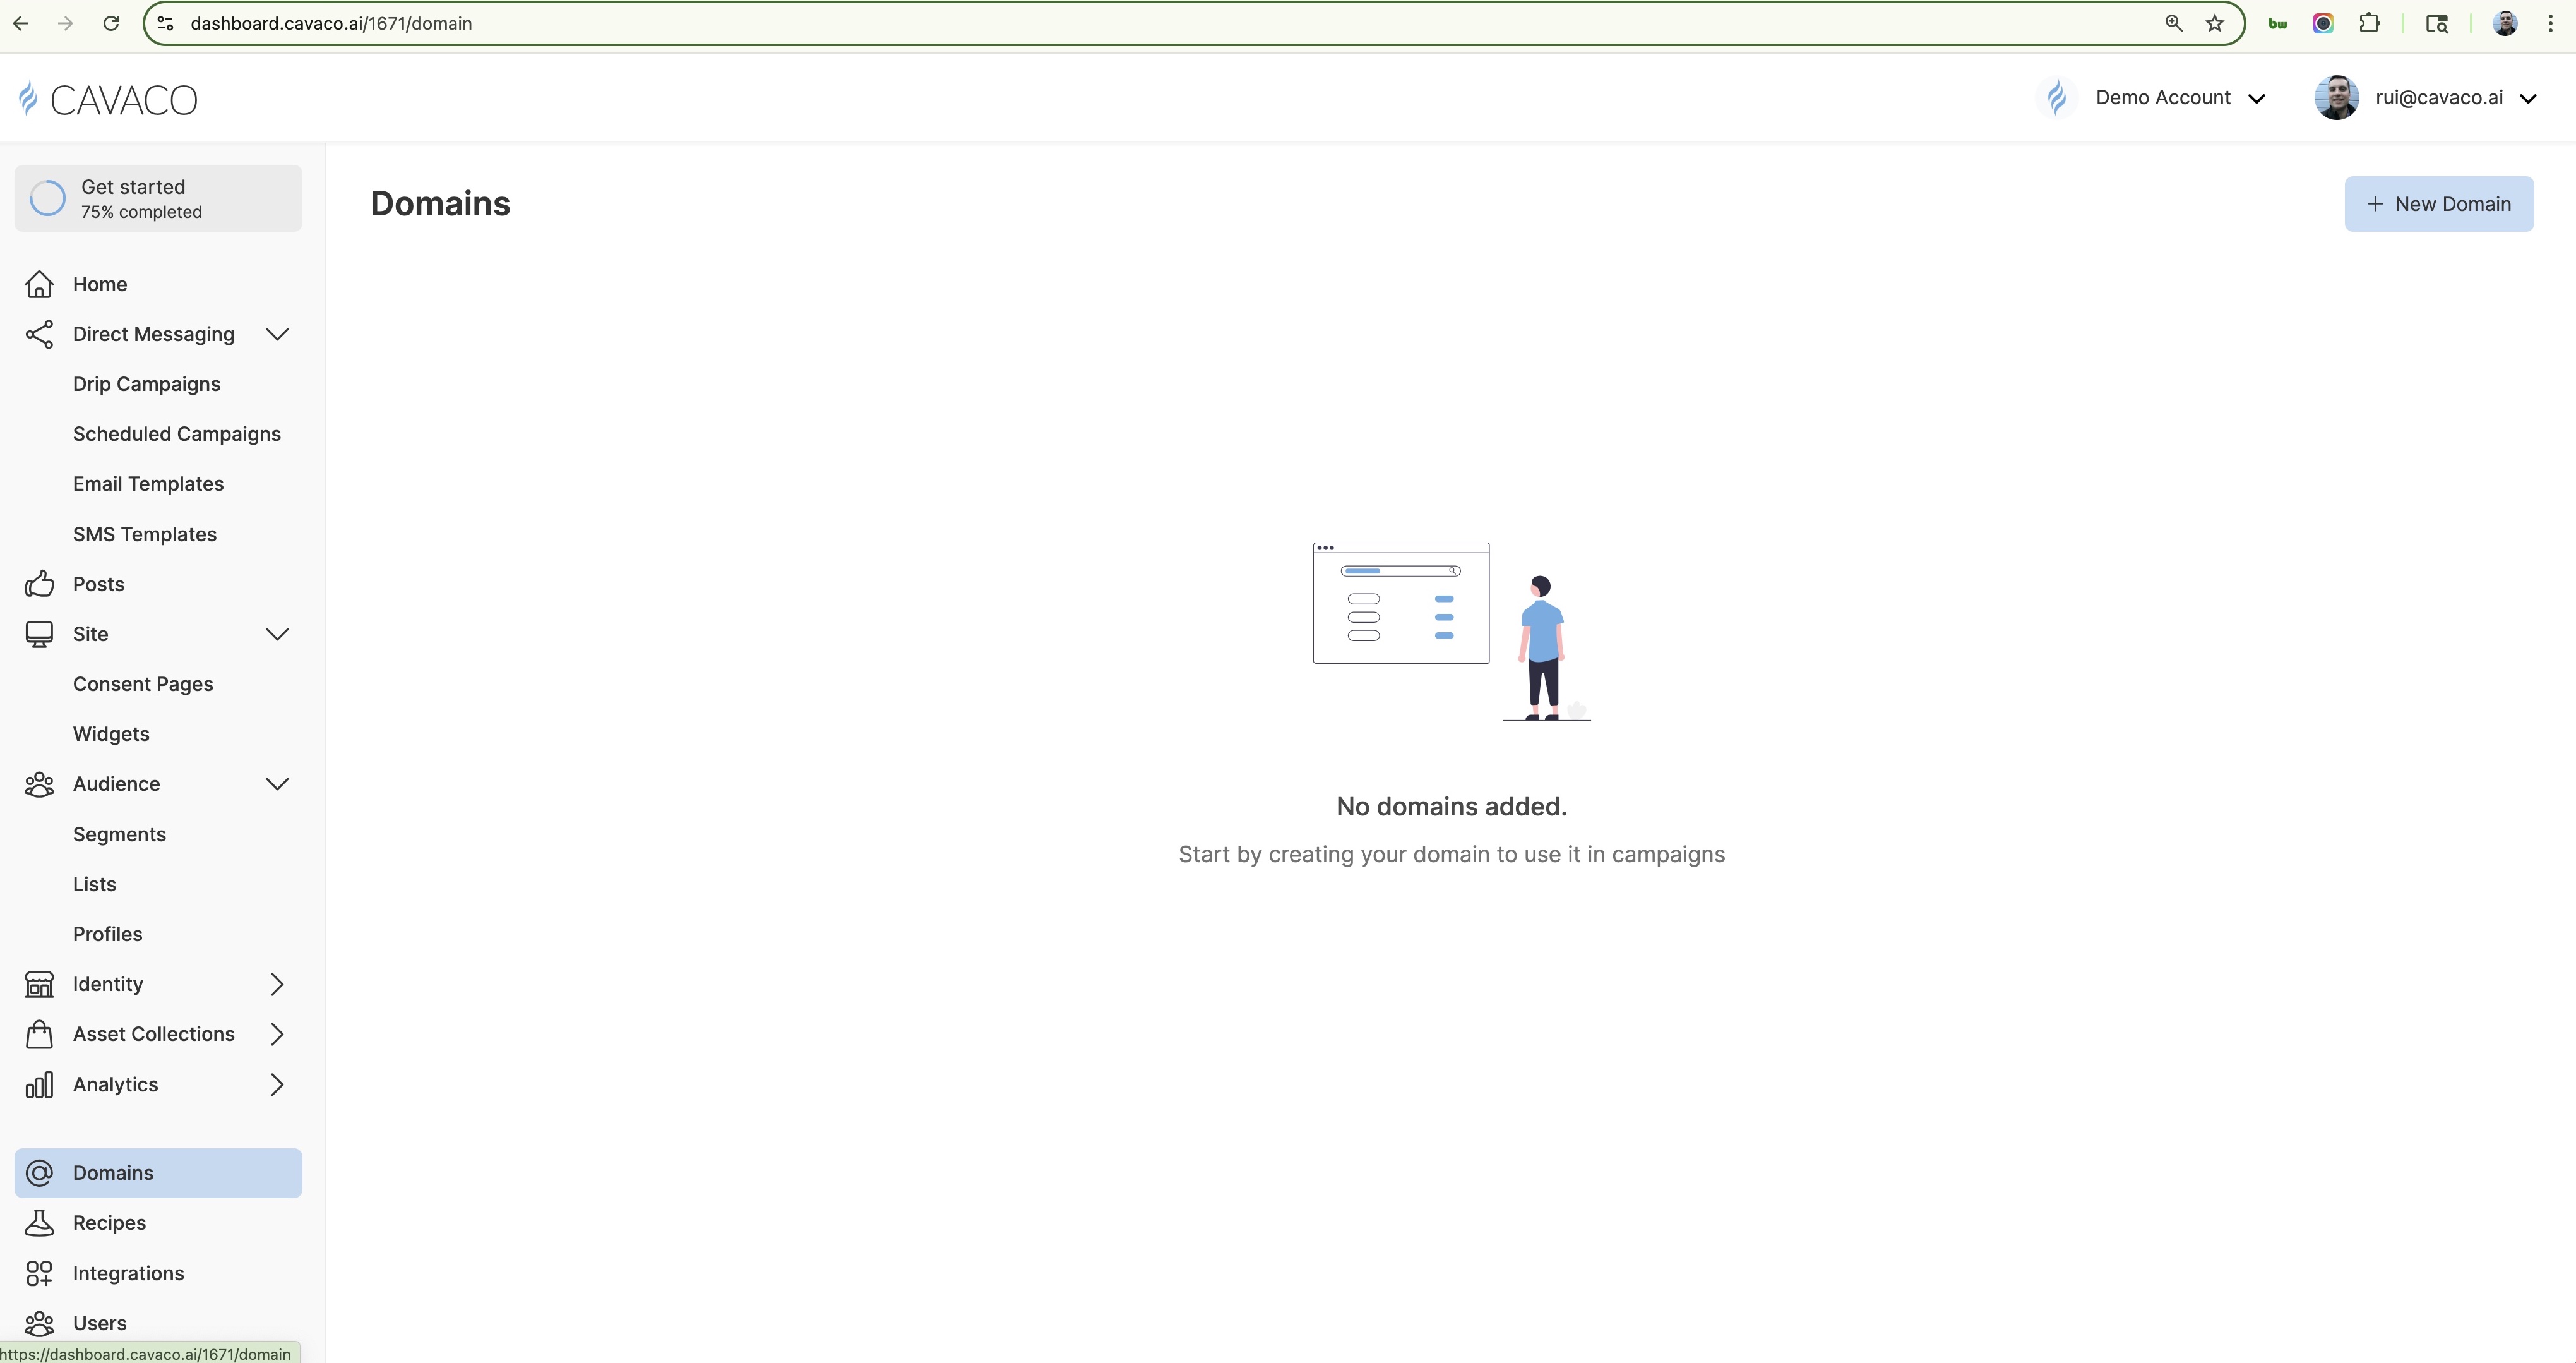The image size is (2576, 1363).
Task: Open the Demo Account dropdown arrow
Action: [2256, 98]
